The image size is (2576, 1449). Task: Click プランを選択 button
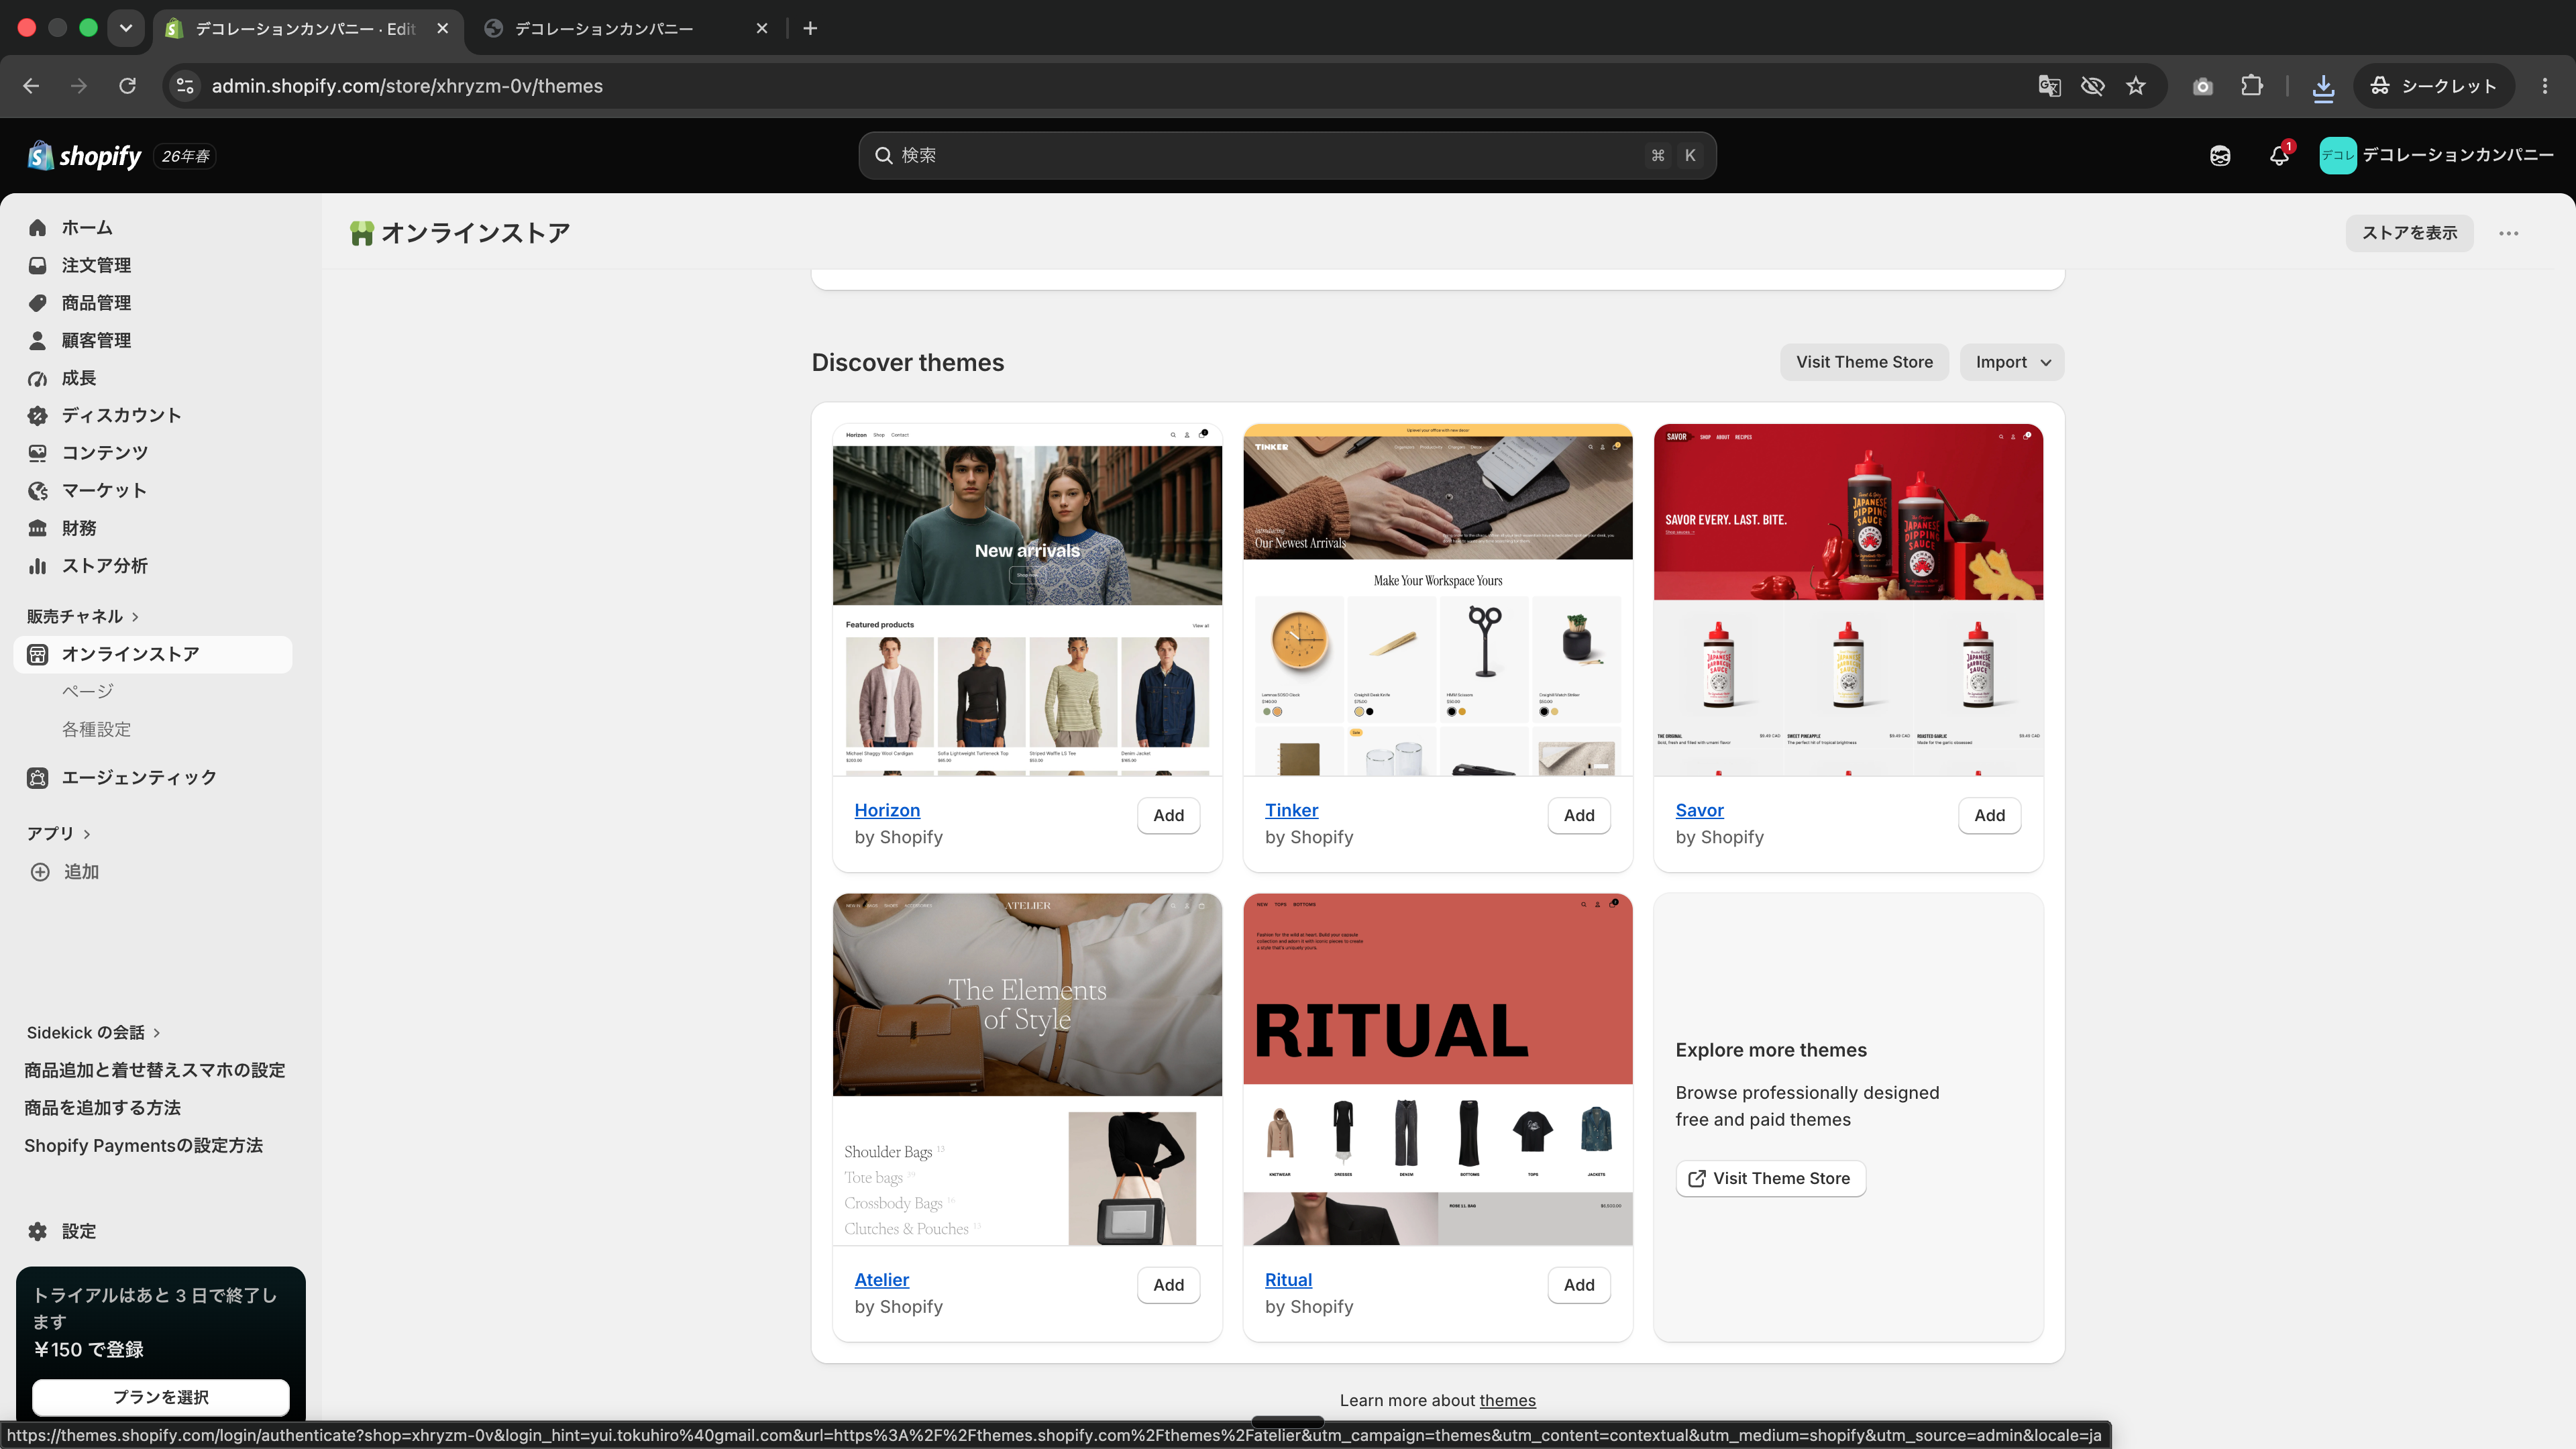161,1397
